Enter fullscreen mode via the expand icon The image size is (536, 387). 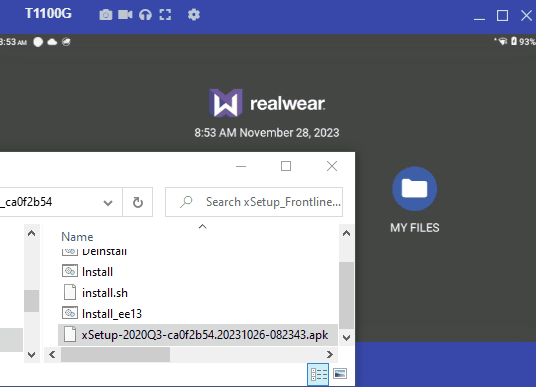pos(165,15)
